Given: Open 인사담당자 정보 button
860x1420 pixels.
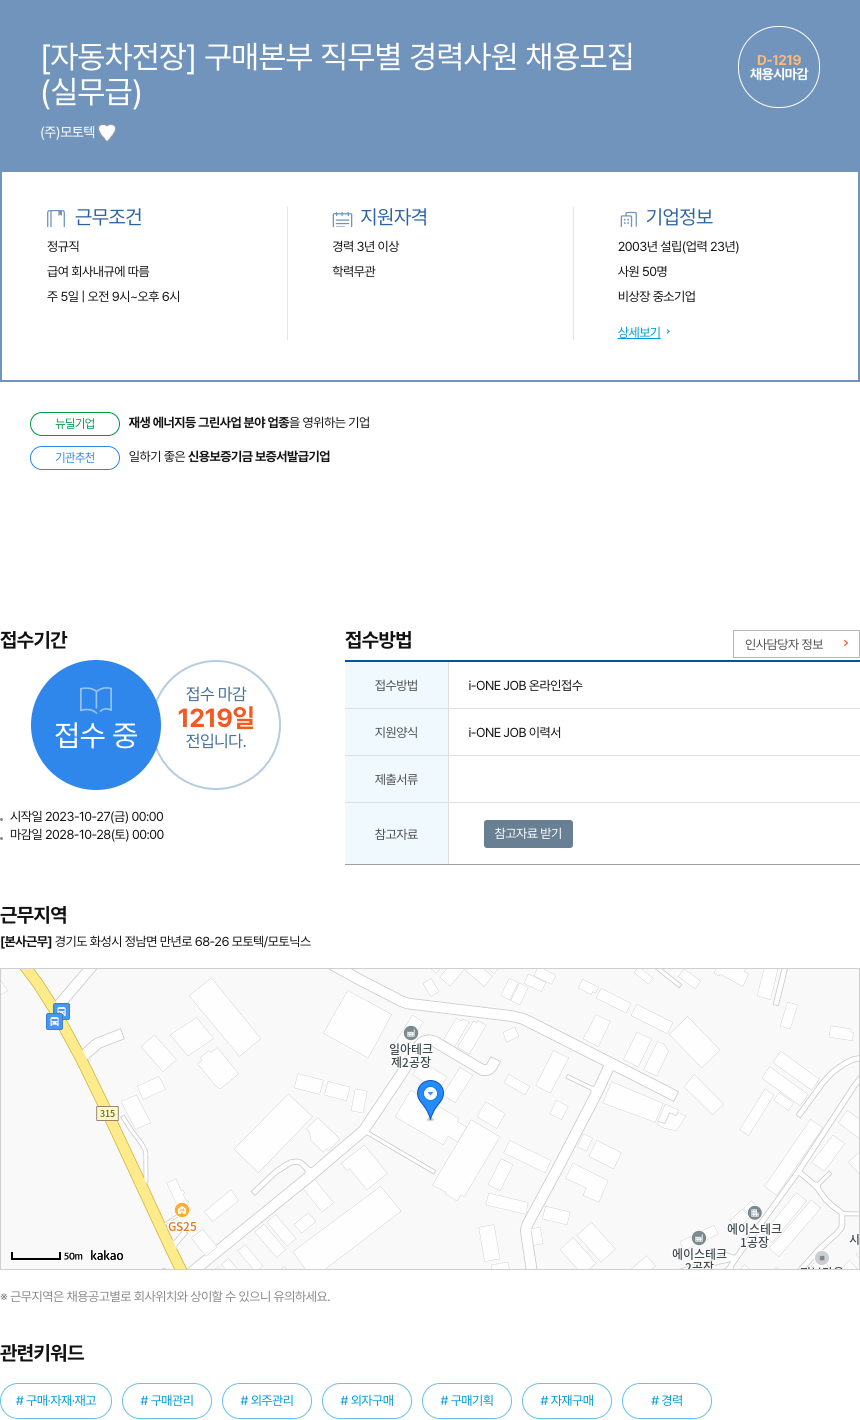Looking at the screenshot, I should click(796, 644).
